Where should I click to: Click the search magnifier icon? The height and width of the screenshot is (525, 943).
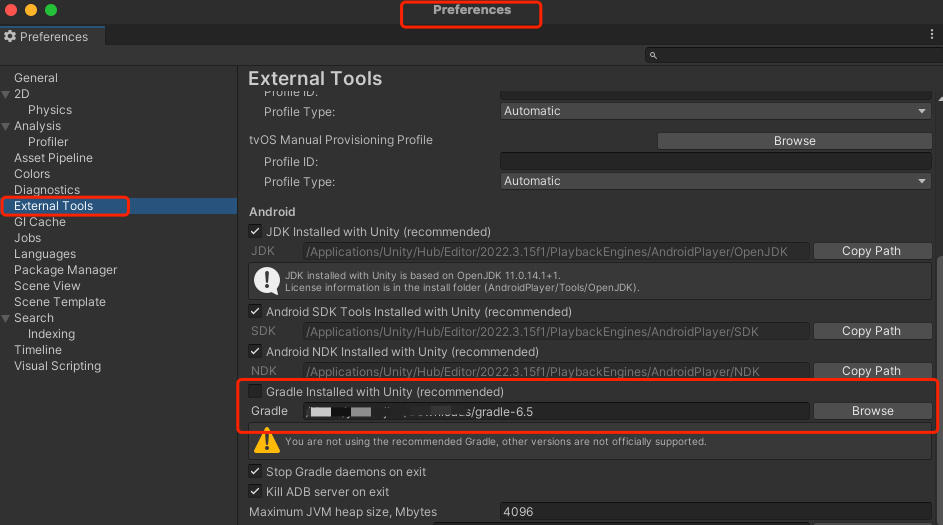(653, 55)
